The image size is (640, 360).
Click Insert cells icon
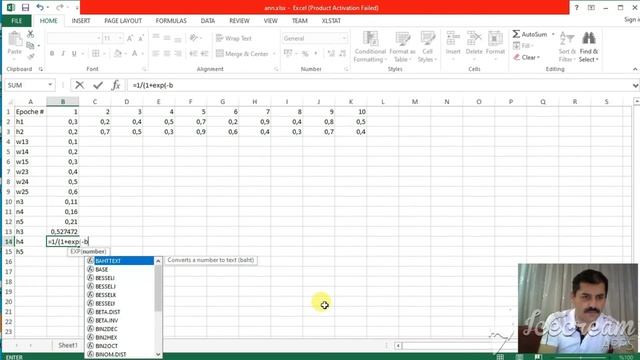coord(453,46)
